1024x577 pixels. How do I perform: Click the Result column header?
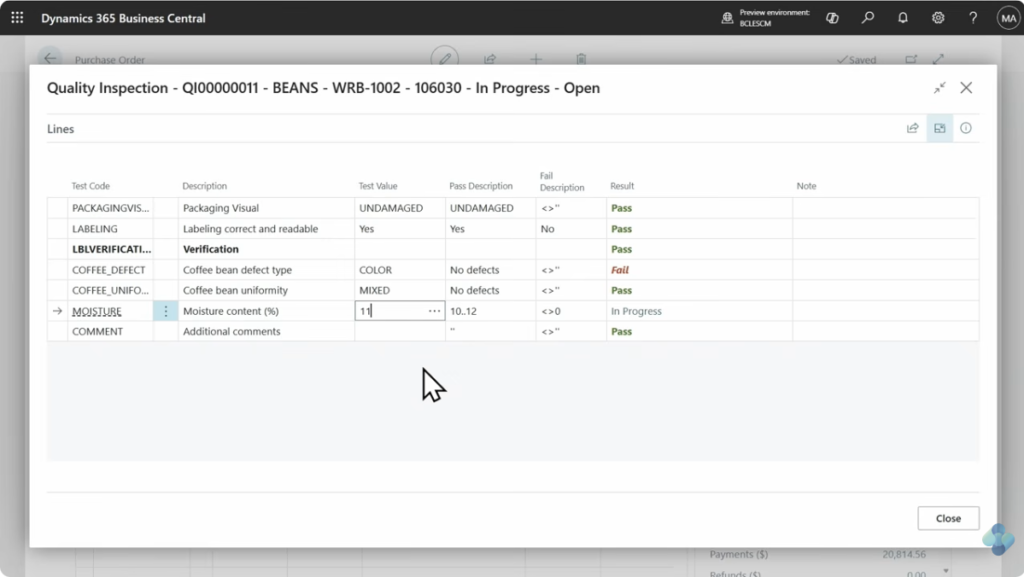622,186
